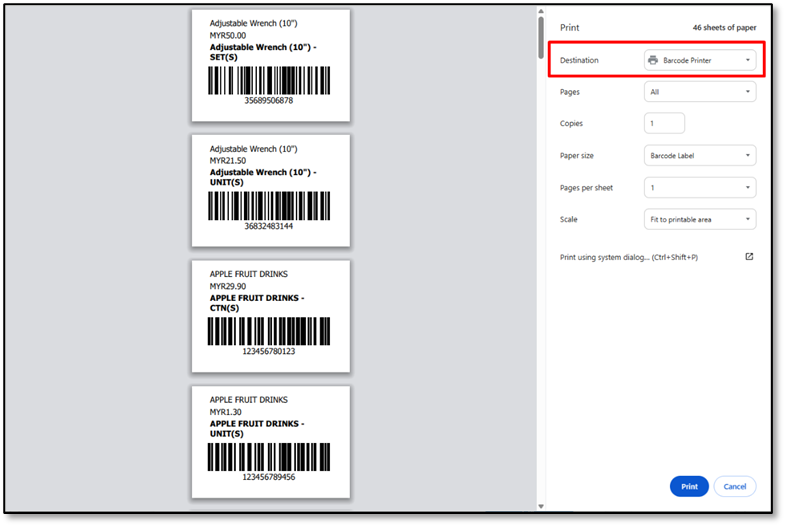Screen dimensions: 786x526
Task: Select the Adjustable Wrench SET(S) label page
Action: point(271,66)
